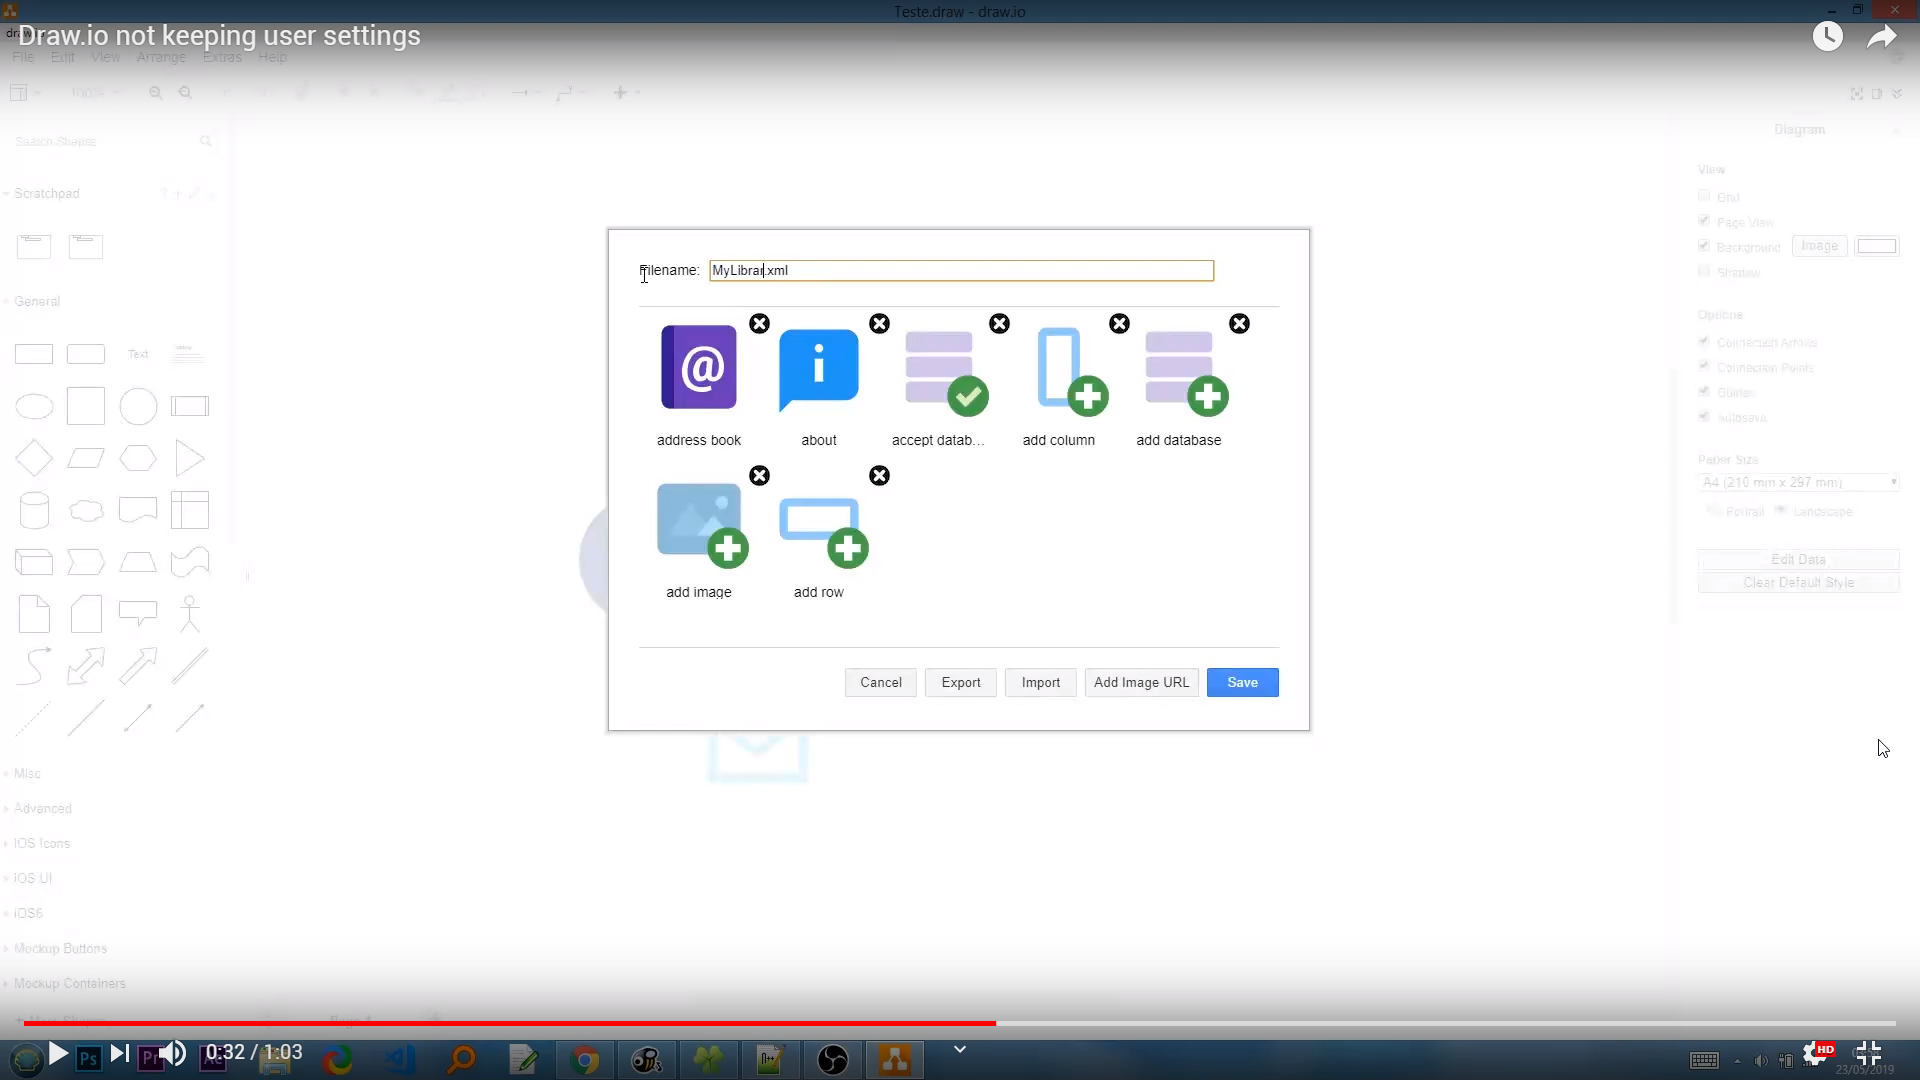The width and height of the screenshot is (1920, 1080).
Task: Select the cylinder shape in General panel
Action: click(35, 510)
